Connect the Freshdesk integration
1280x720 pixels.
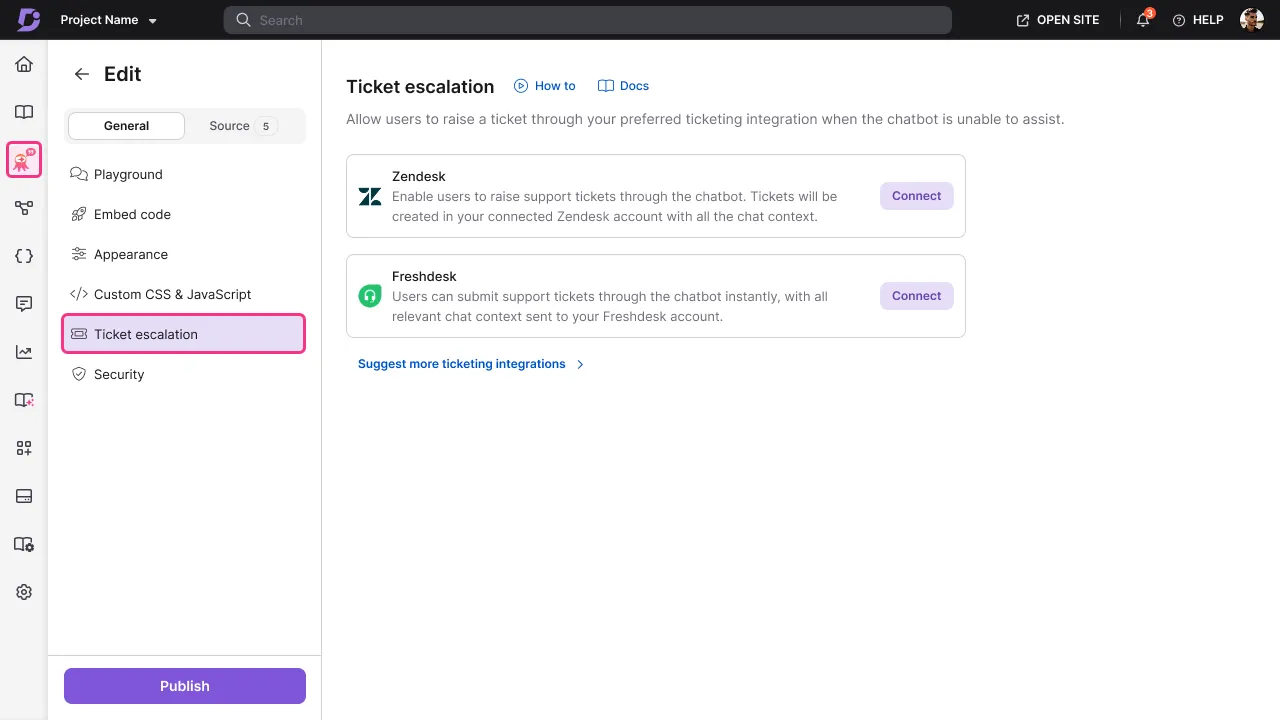[x=917, y=296]
